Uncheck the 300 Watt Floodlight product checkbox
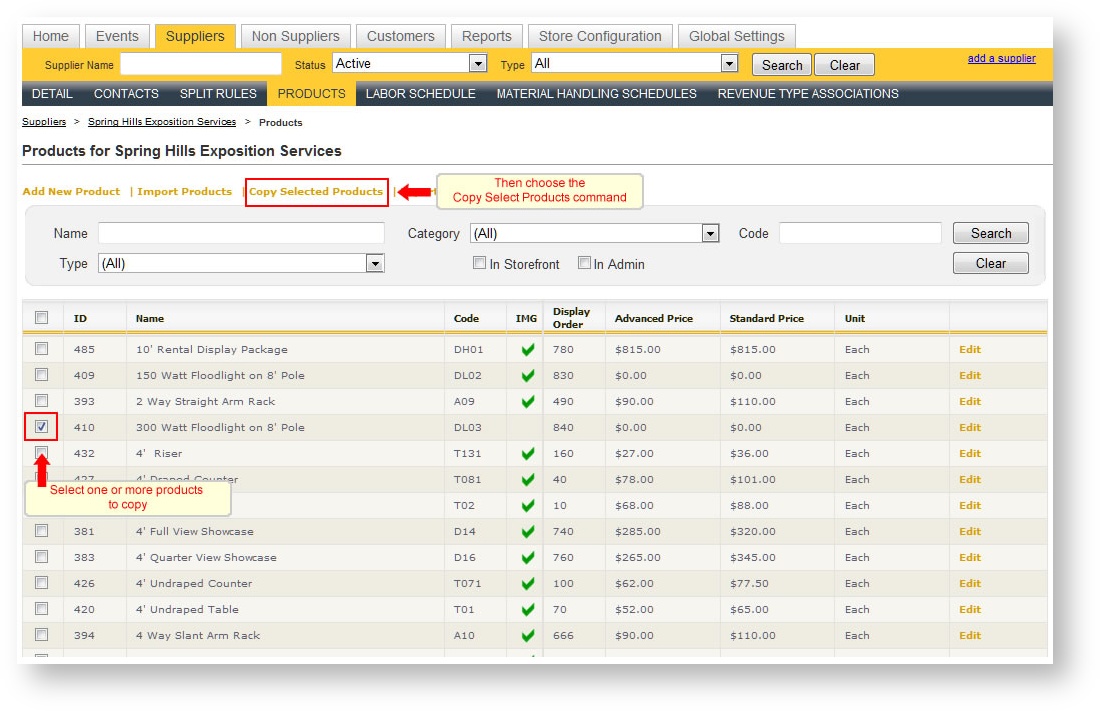The height and width of the screenshot is (712, 1101). (41, 427)
